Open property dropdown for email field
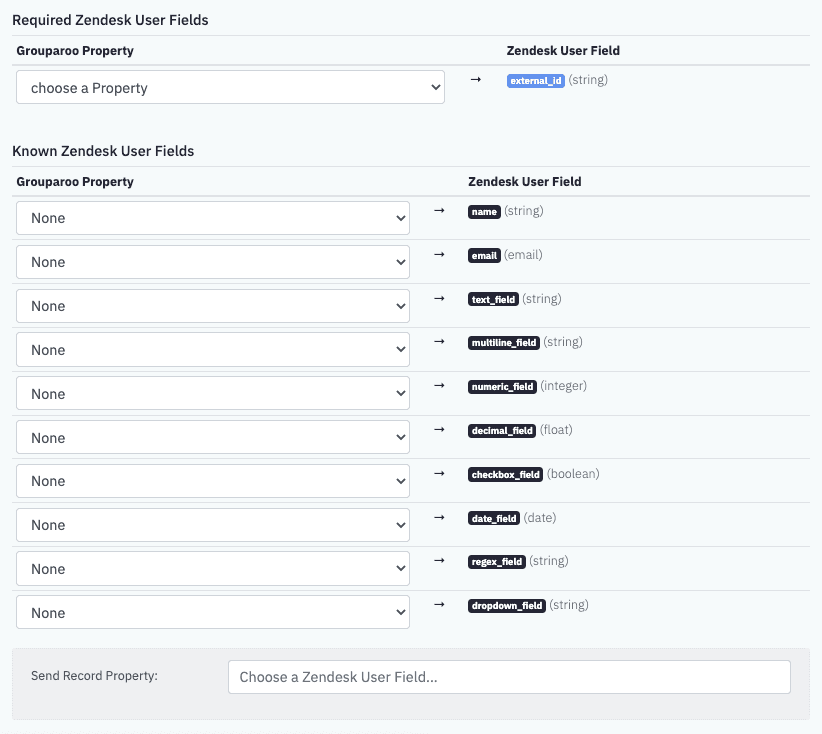 coord(213,262)
